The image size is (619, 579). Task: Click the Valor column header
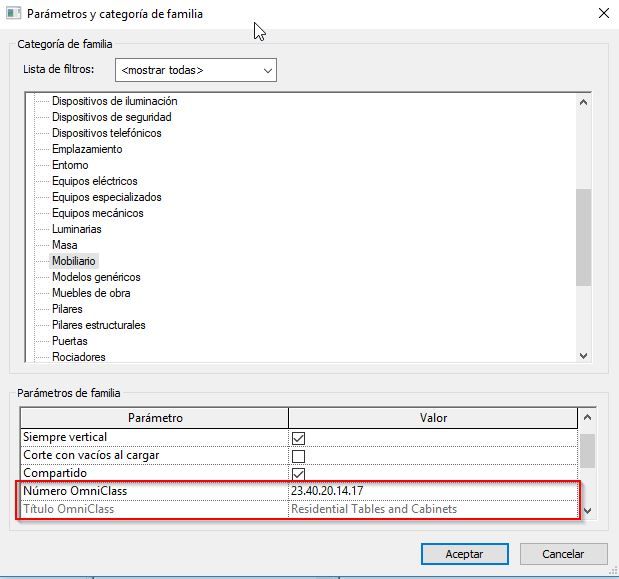[433, 418]
